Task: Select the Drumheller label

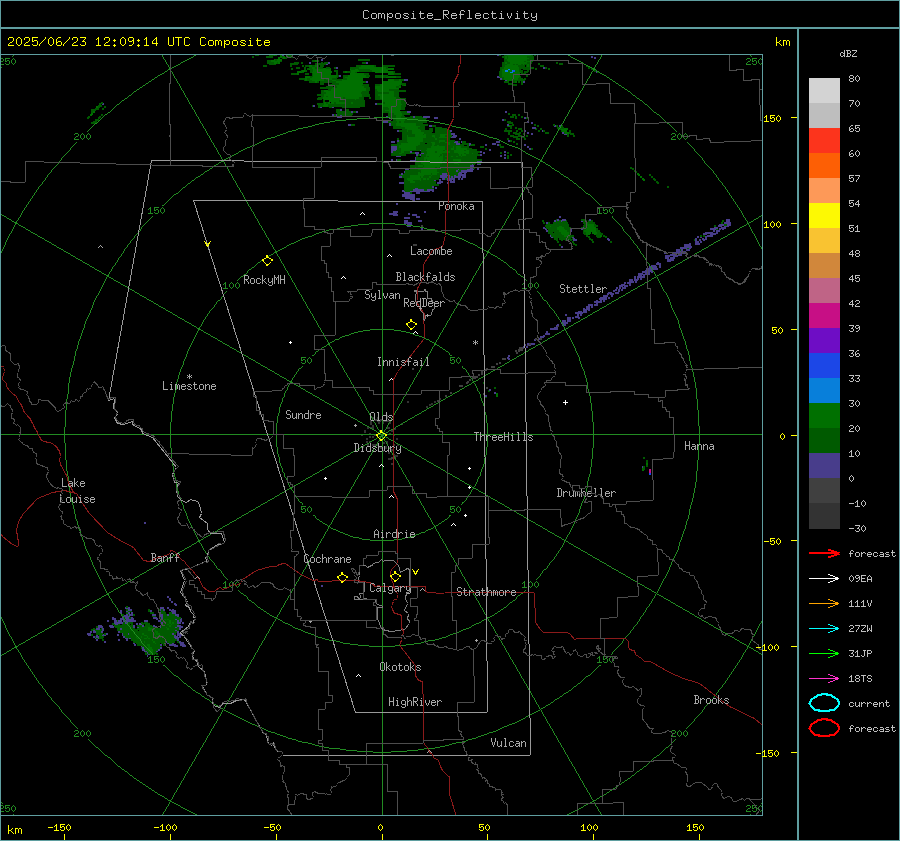Action: coord(586,493)
